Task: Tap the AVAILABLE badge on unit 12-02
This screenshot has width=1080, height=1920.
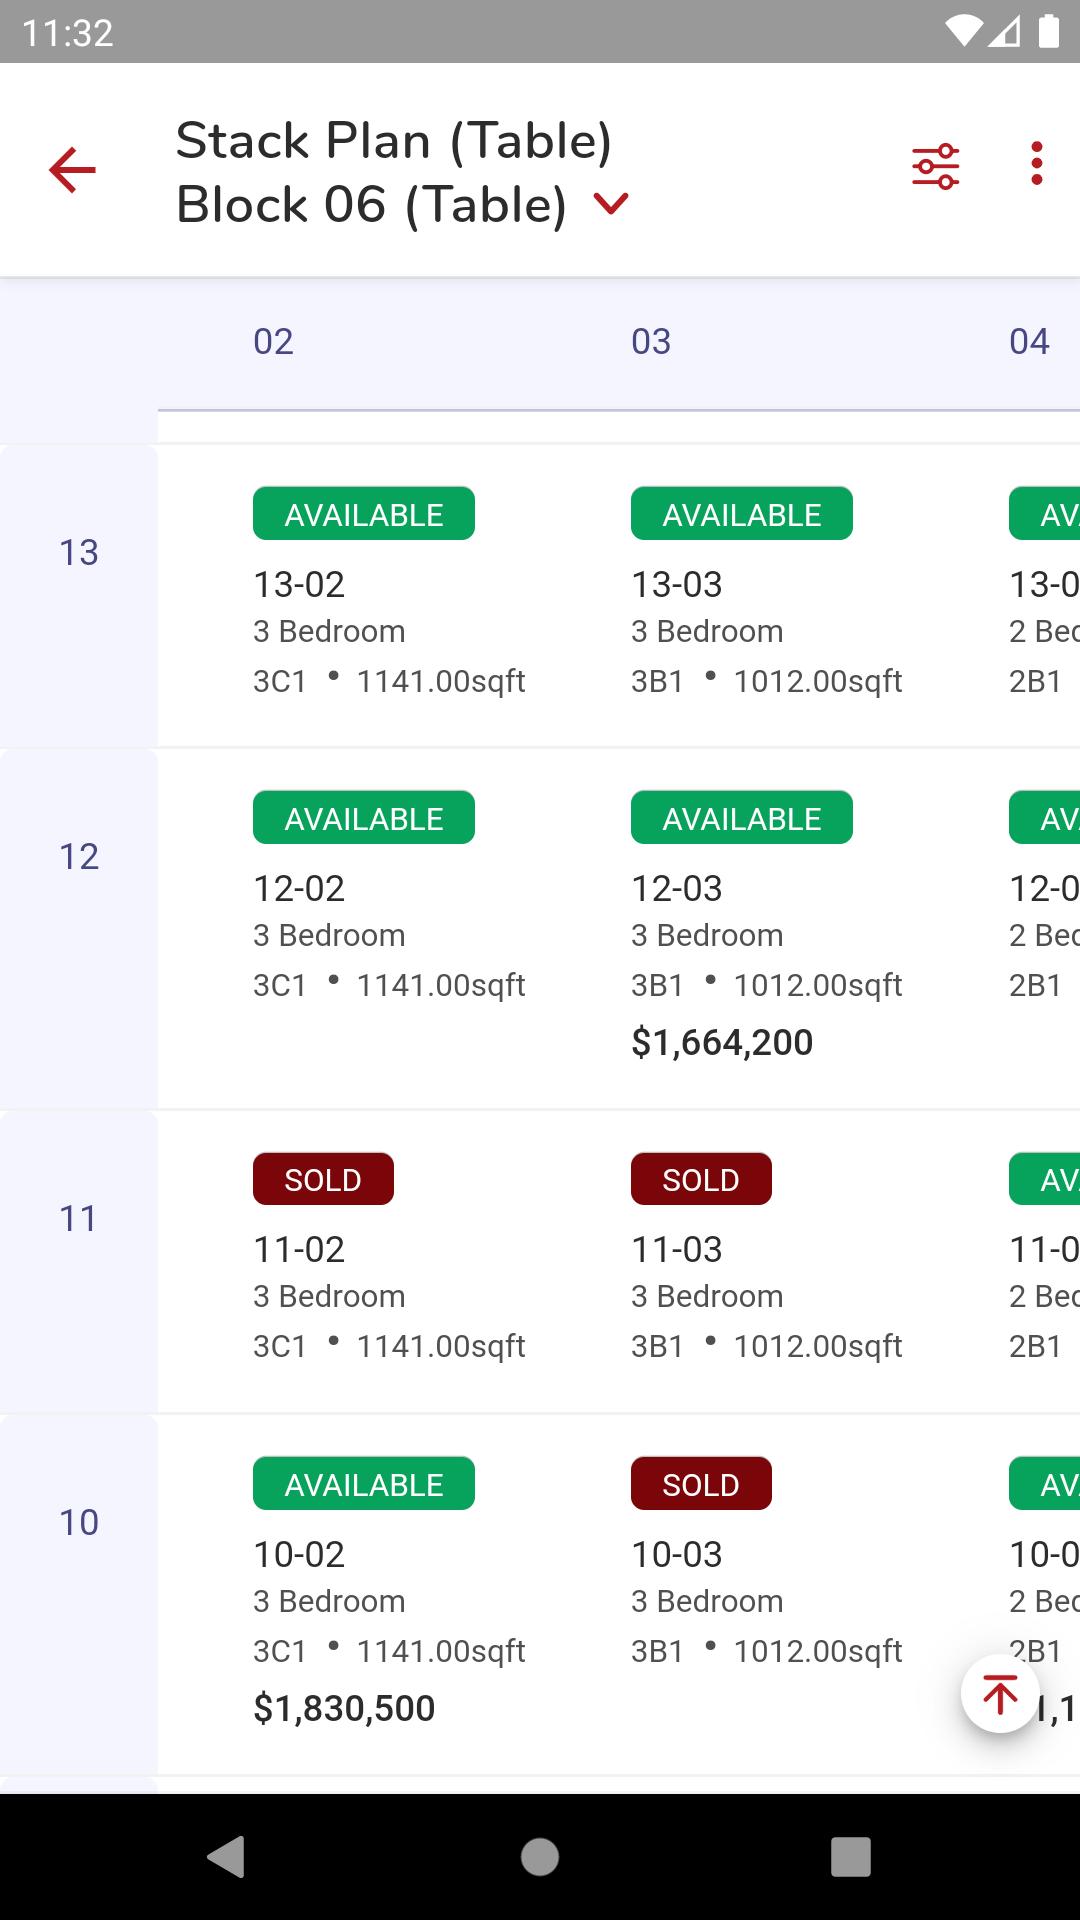Action: click(364, 819)
